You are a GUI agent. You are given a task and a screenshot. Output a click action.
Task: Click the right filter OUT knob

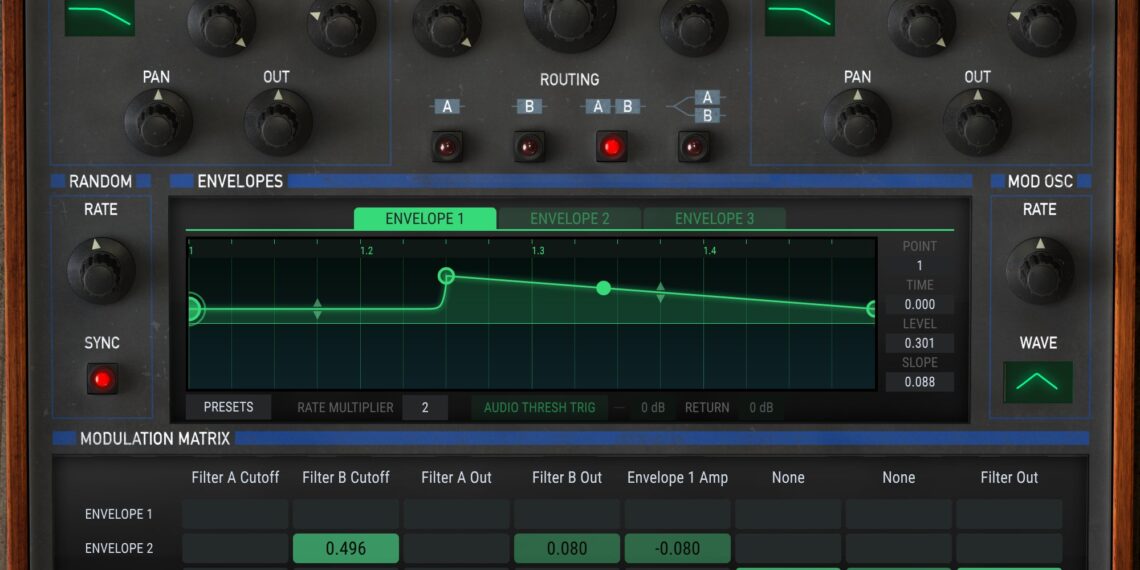point(977,122)
